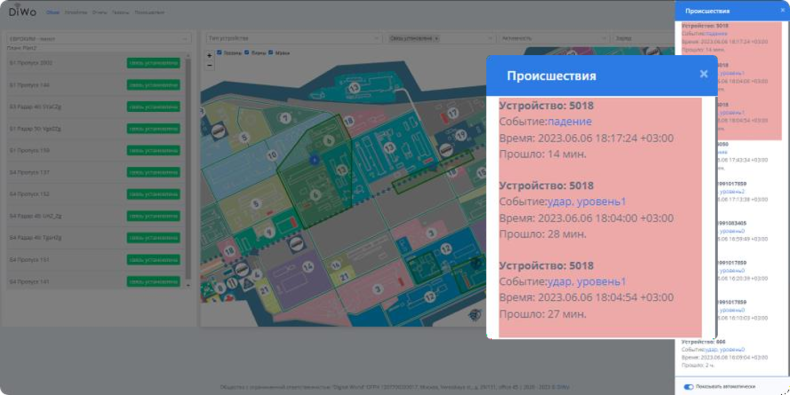Click green status button for Б4 Пропуск 141

click(153, 282)
